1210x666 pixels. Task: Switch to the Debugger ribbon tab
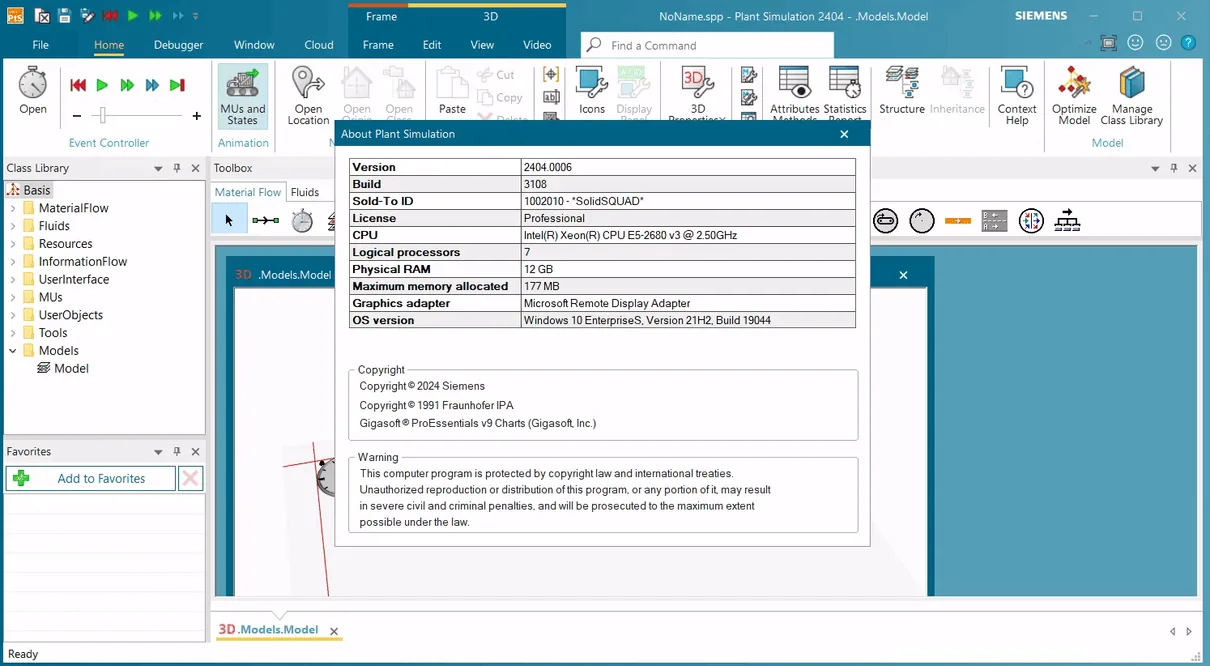[178, 45]
